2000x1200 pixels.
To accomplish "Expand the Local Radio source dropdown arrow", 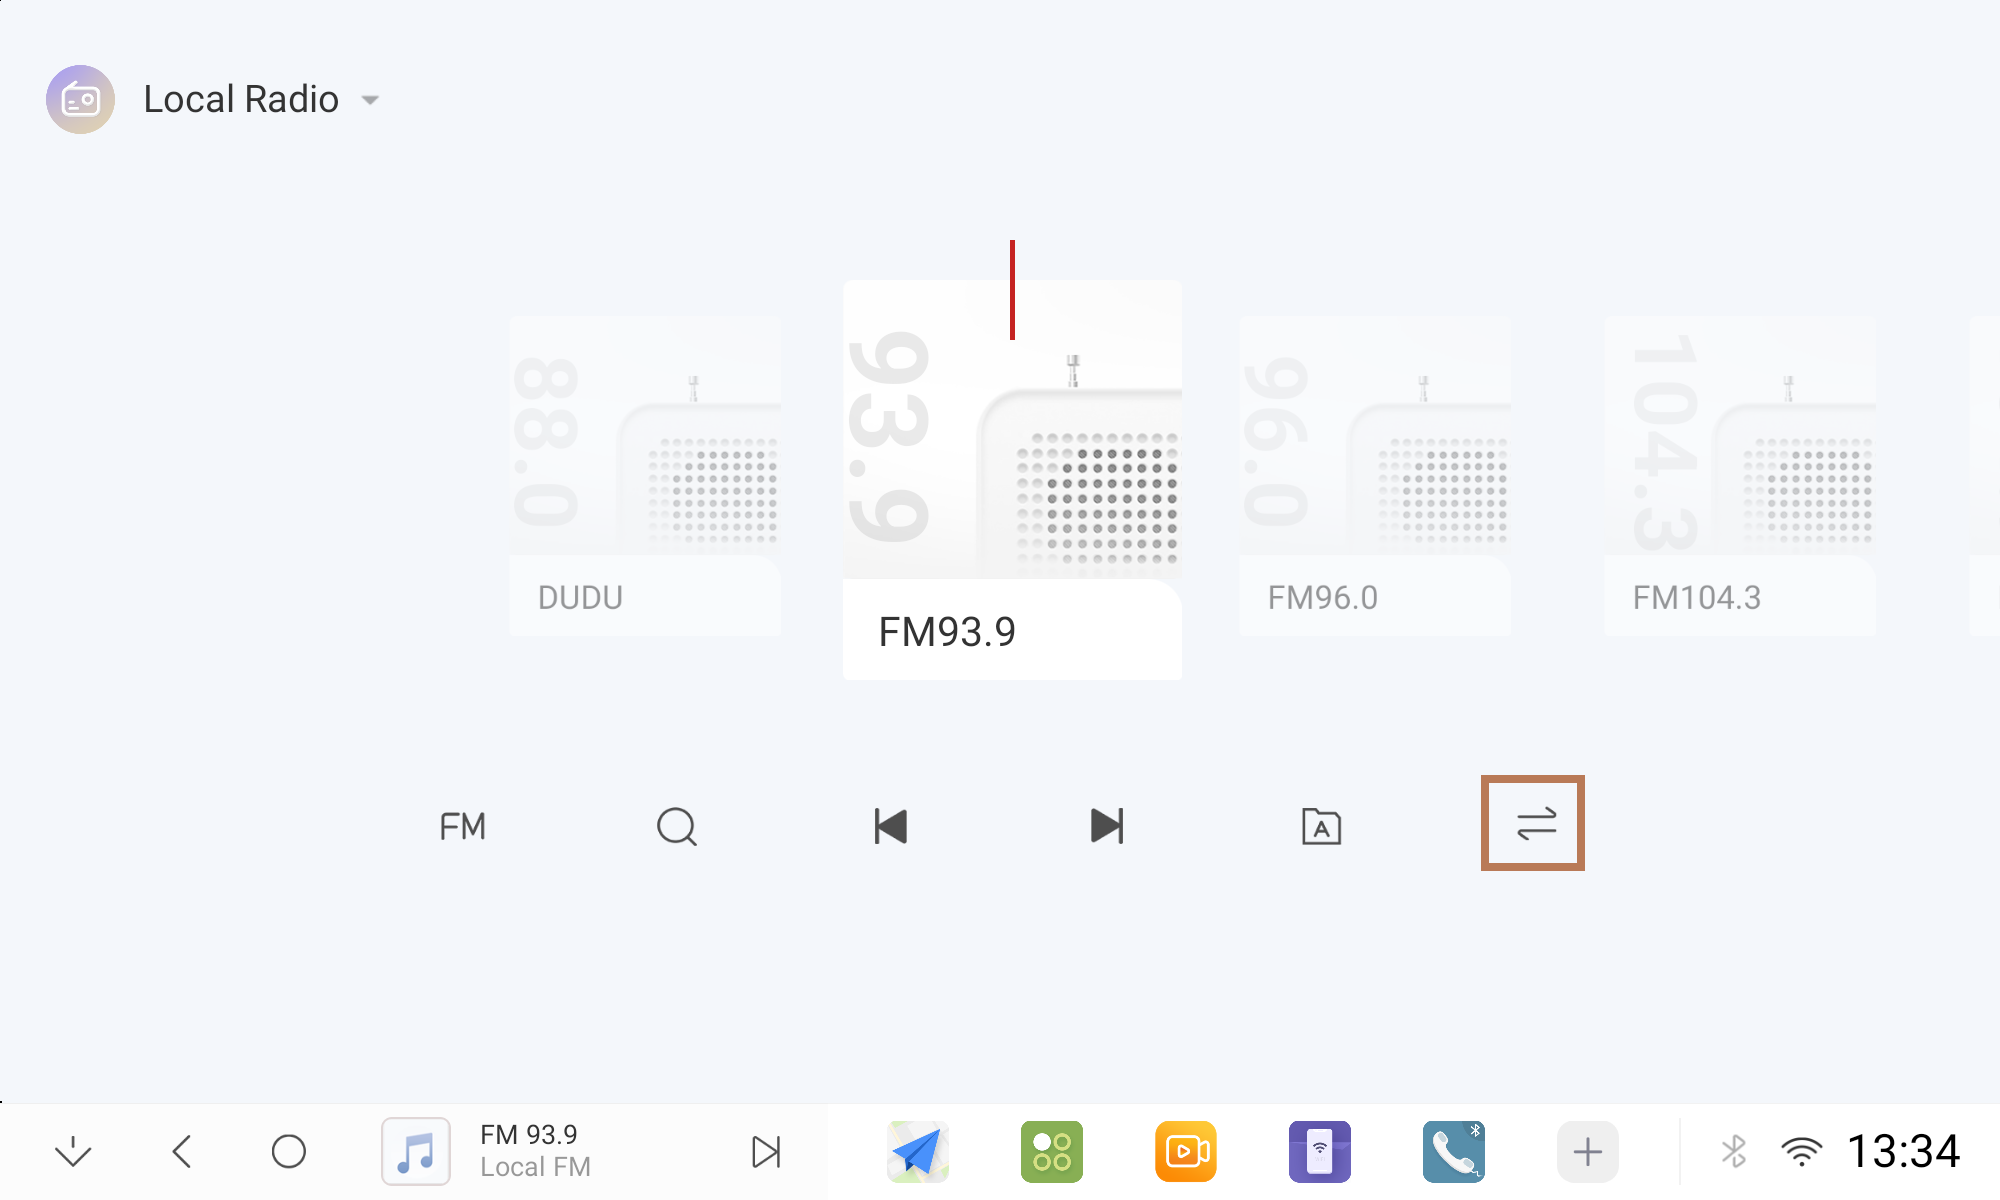I will (x=370, y=100).
